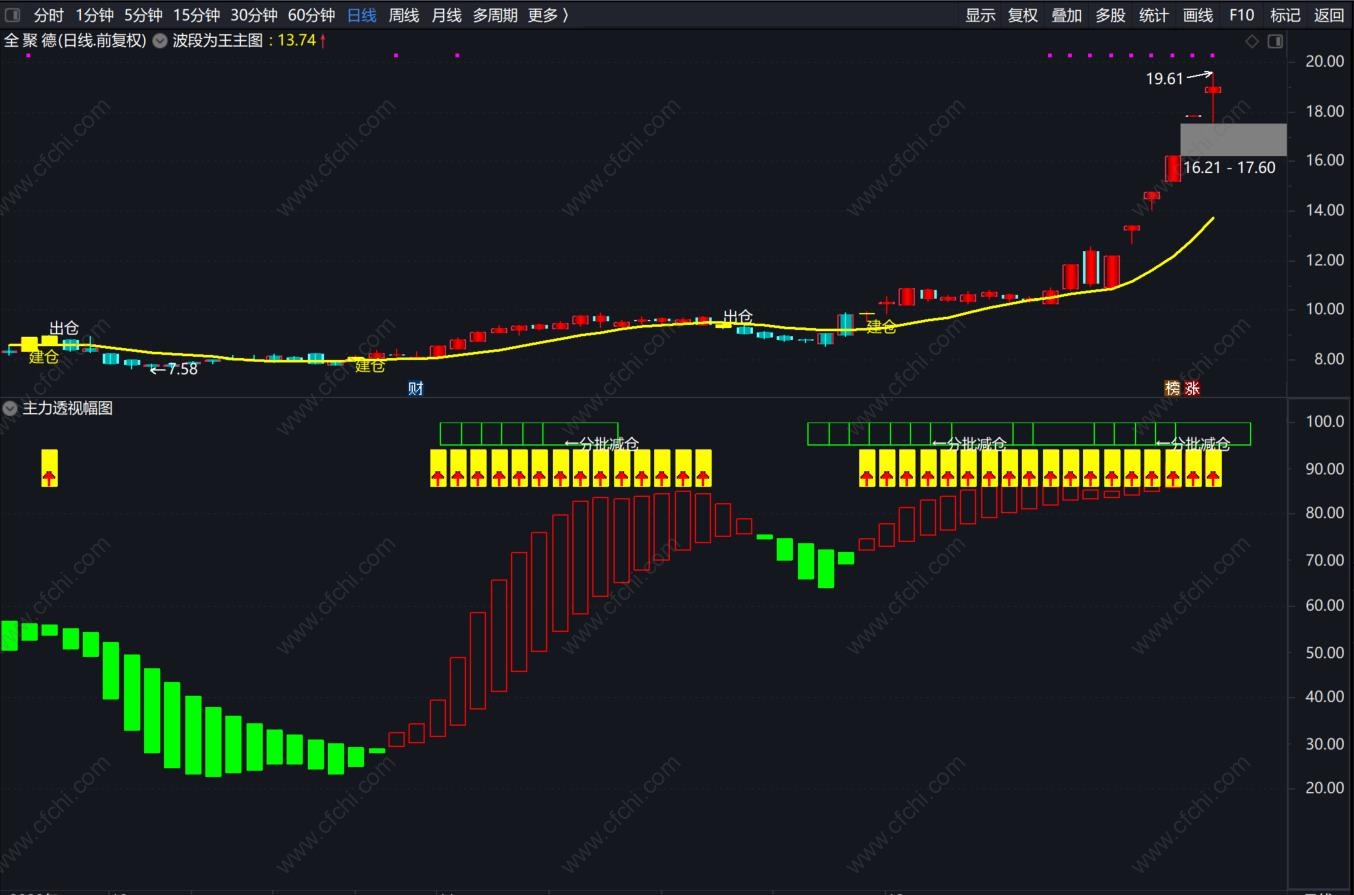
Task: Click the white 出仓 signal label near the chart's left edge
Action: tap(64, 328)
